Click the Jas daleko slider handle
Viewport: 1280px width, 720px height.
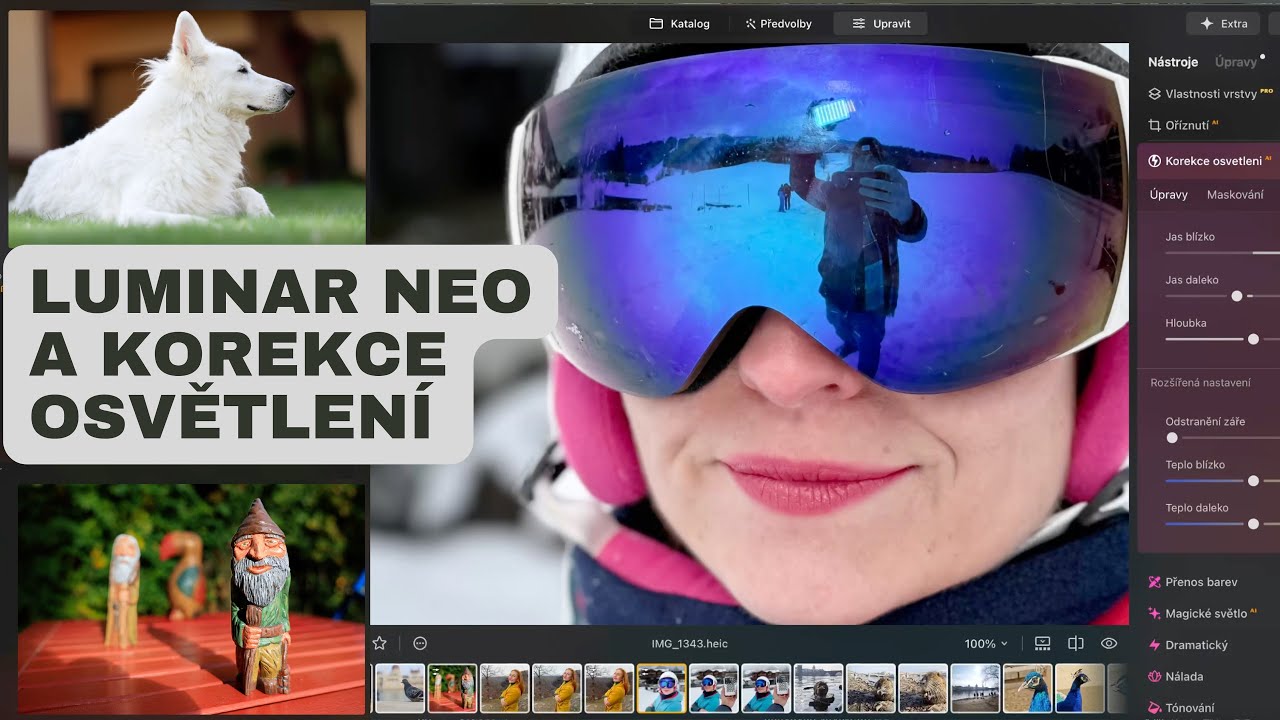pos(1237,296)
